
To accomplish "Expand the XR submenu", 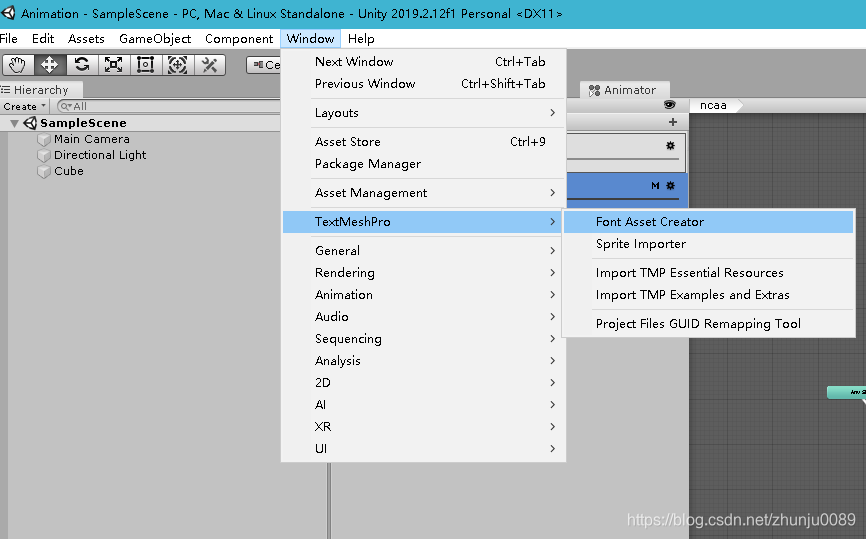I will coord(424,427).
